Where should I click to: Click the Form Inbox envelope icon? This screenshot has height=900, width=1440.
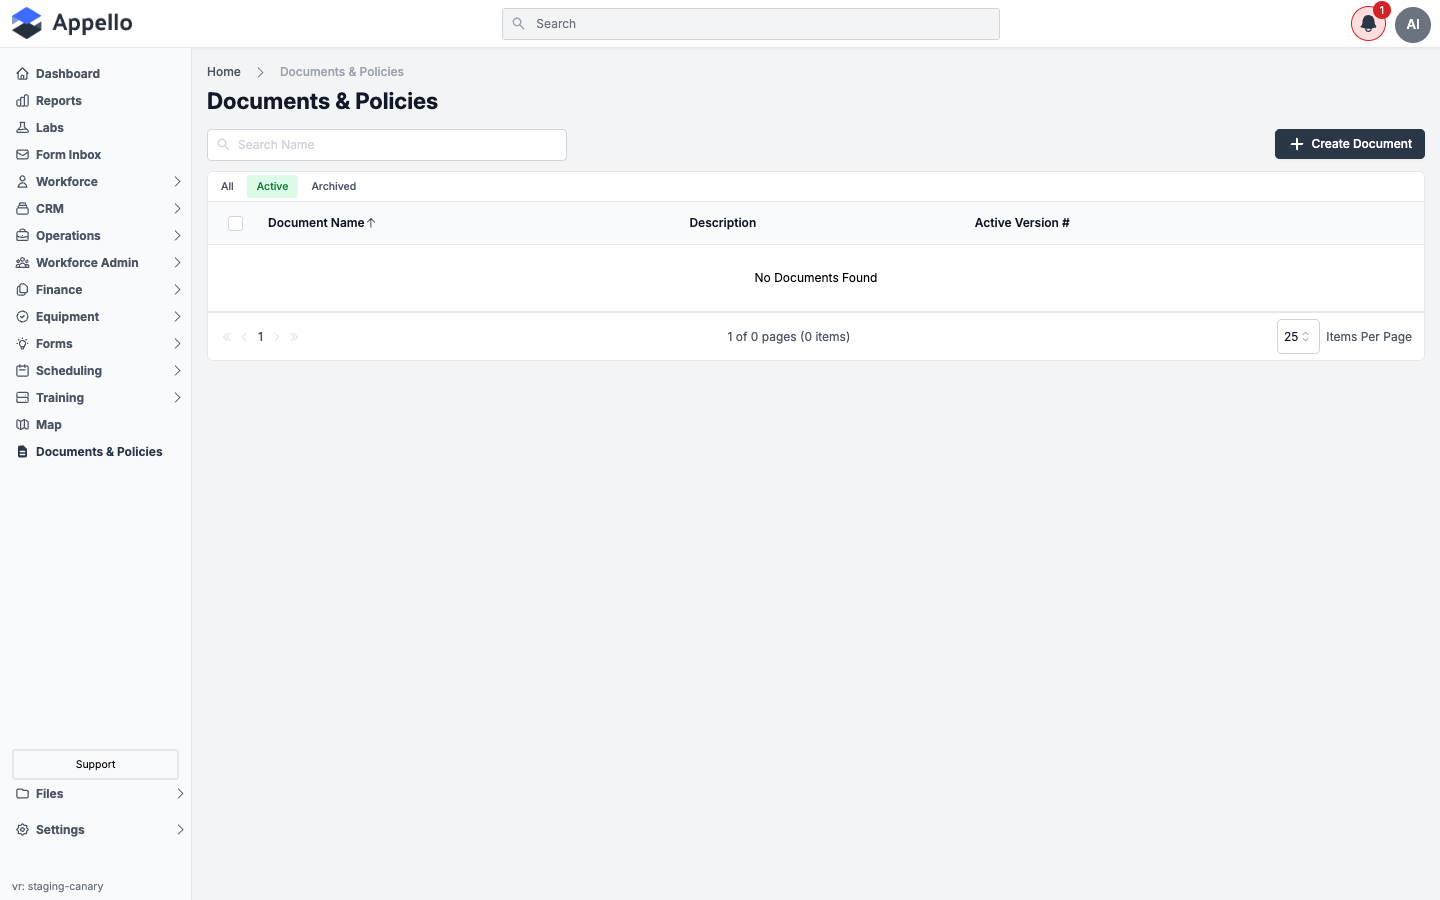tap(22, 155)
